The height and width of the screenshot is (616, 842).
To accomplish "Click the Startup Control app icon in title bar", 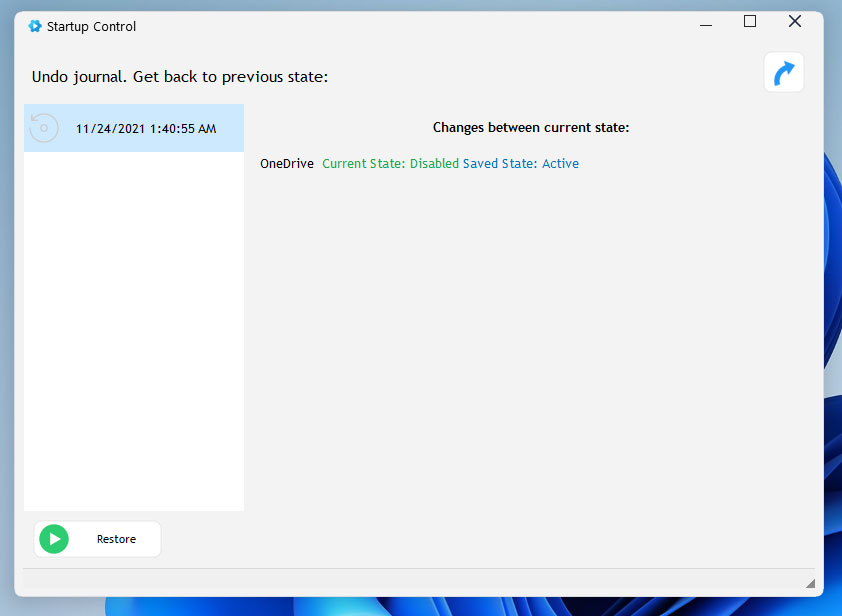I will pyautogui.click(x=35, y=27).
